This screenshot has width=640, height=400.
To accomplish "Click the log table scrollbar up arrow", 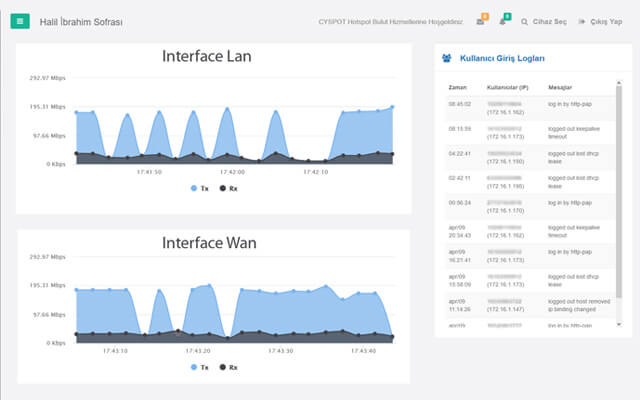I will pyautogui.click(x=619, y=84).
